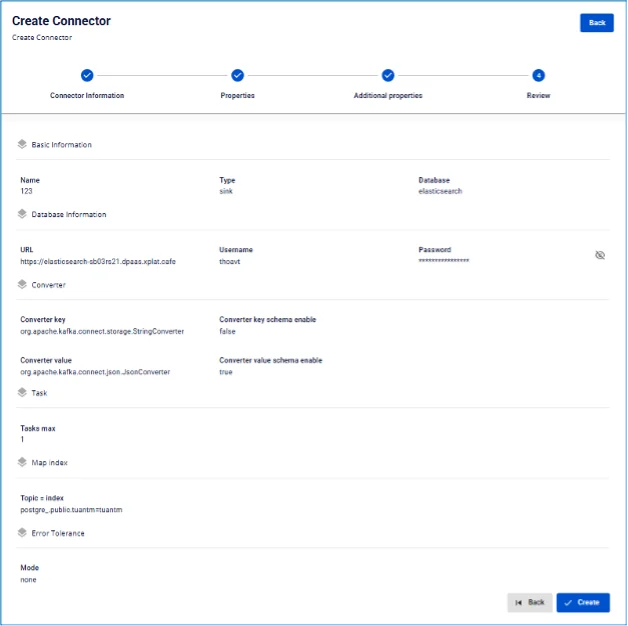
Task: Click the gray Back button at bottom
Action: tap(530, 602)
